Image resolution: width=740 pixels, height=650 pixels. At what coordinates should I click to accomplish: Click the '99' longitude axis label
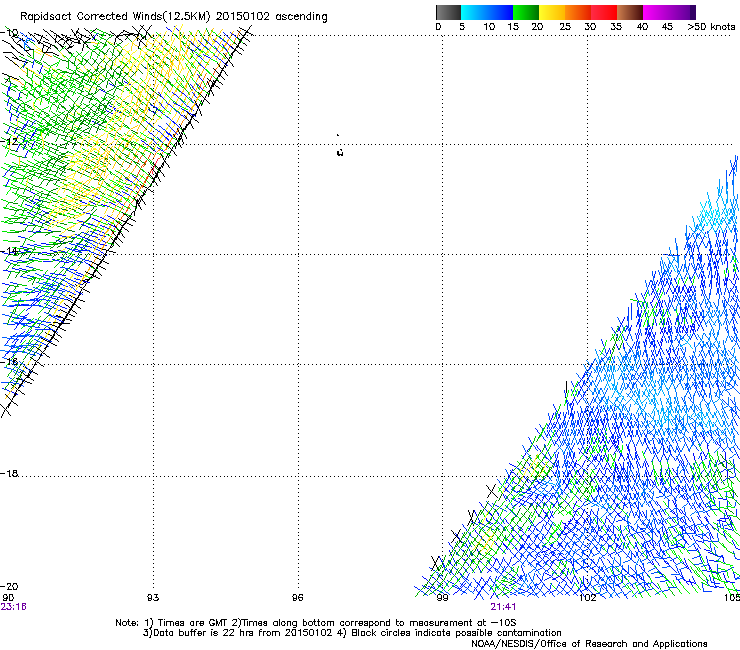[442, 598]
